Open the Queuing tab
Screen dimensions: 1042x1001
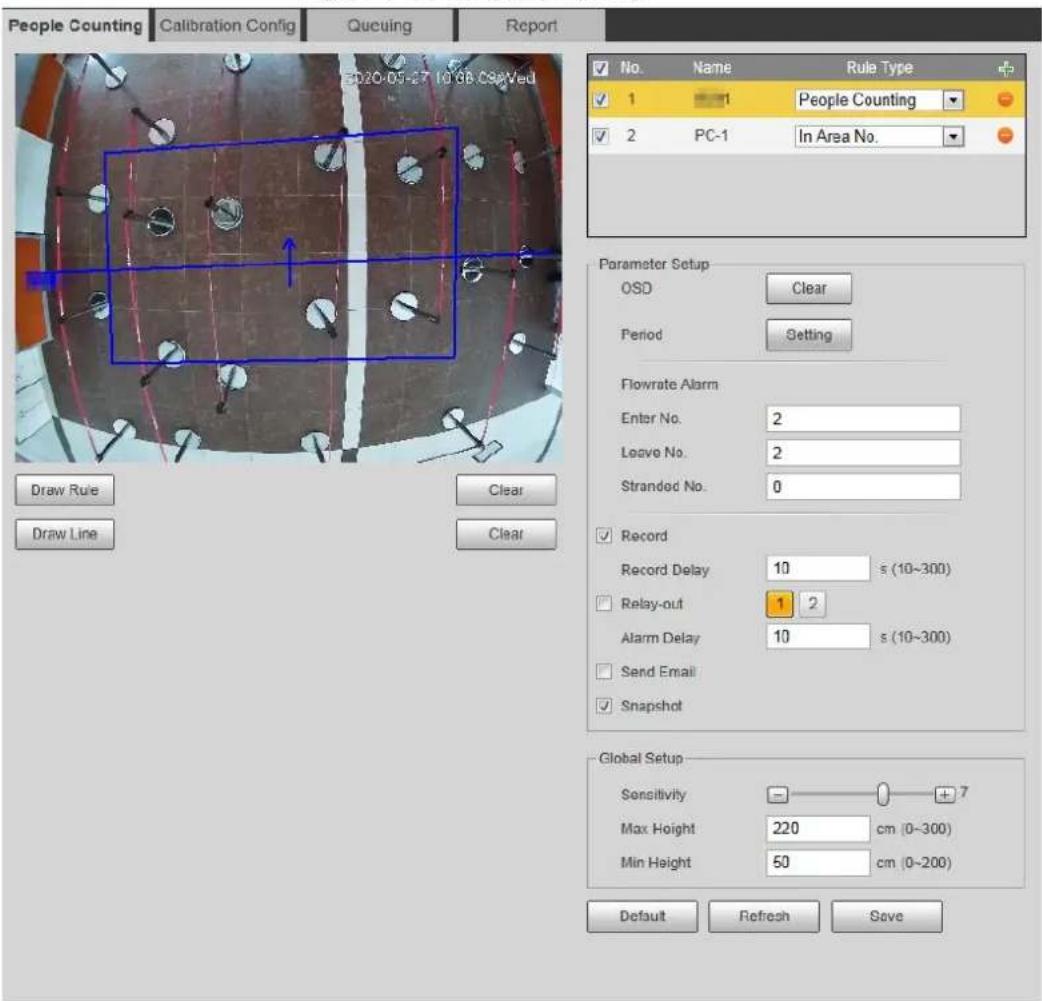(379, 25)
